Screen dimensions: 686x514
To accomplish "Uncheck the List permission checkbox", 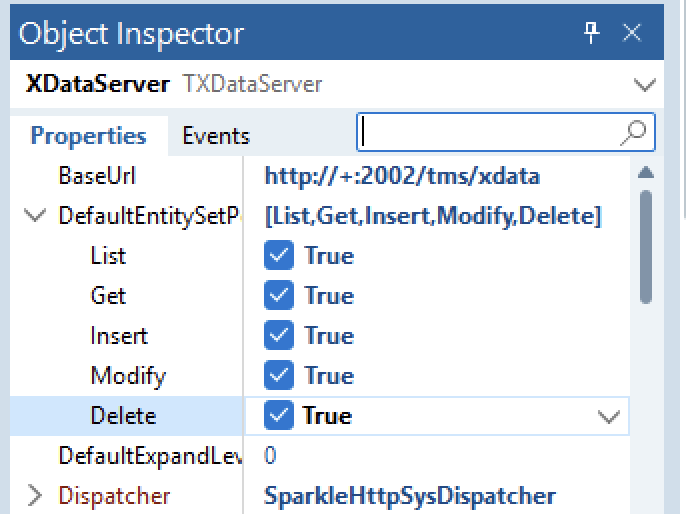I will point(279,255).
